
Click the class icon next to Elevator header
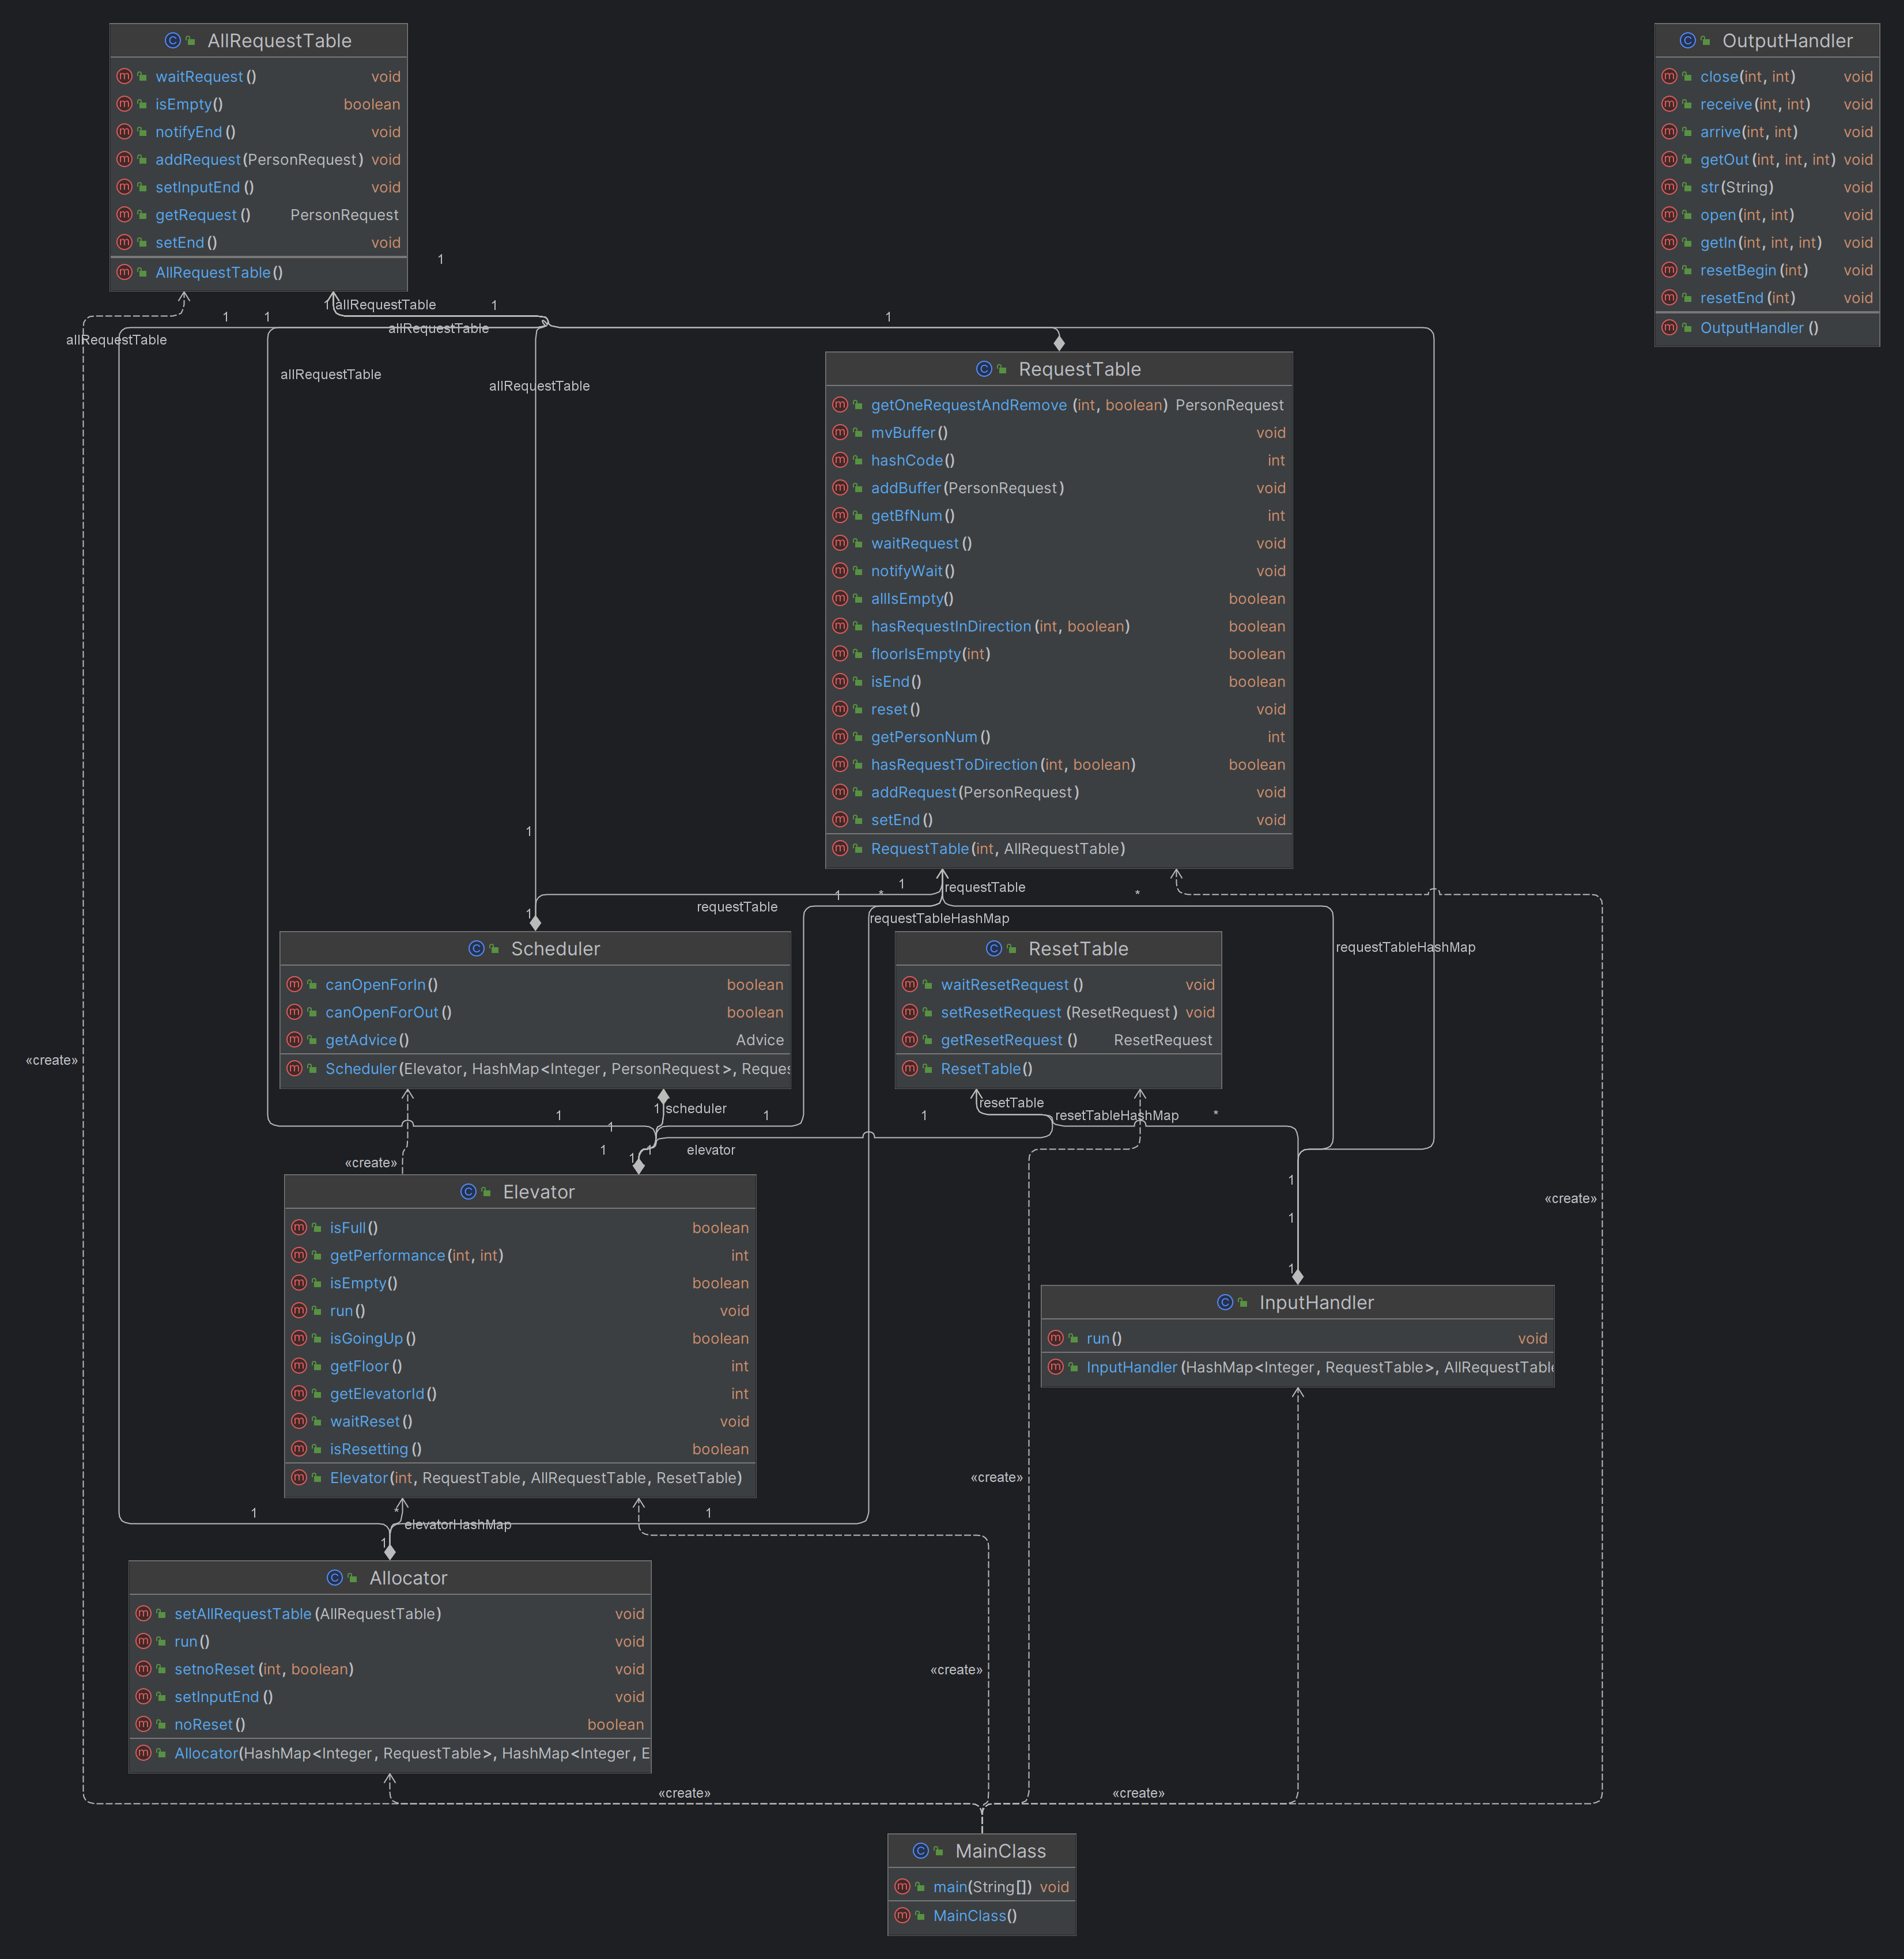tap(469, 1192)
